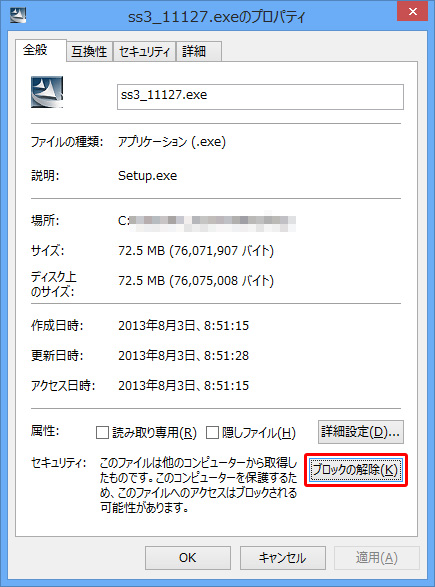Click the security warning text paragraph

click(x=198, y=485)
